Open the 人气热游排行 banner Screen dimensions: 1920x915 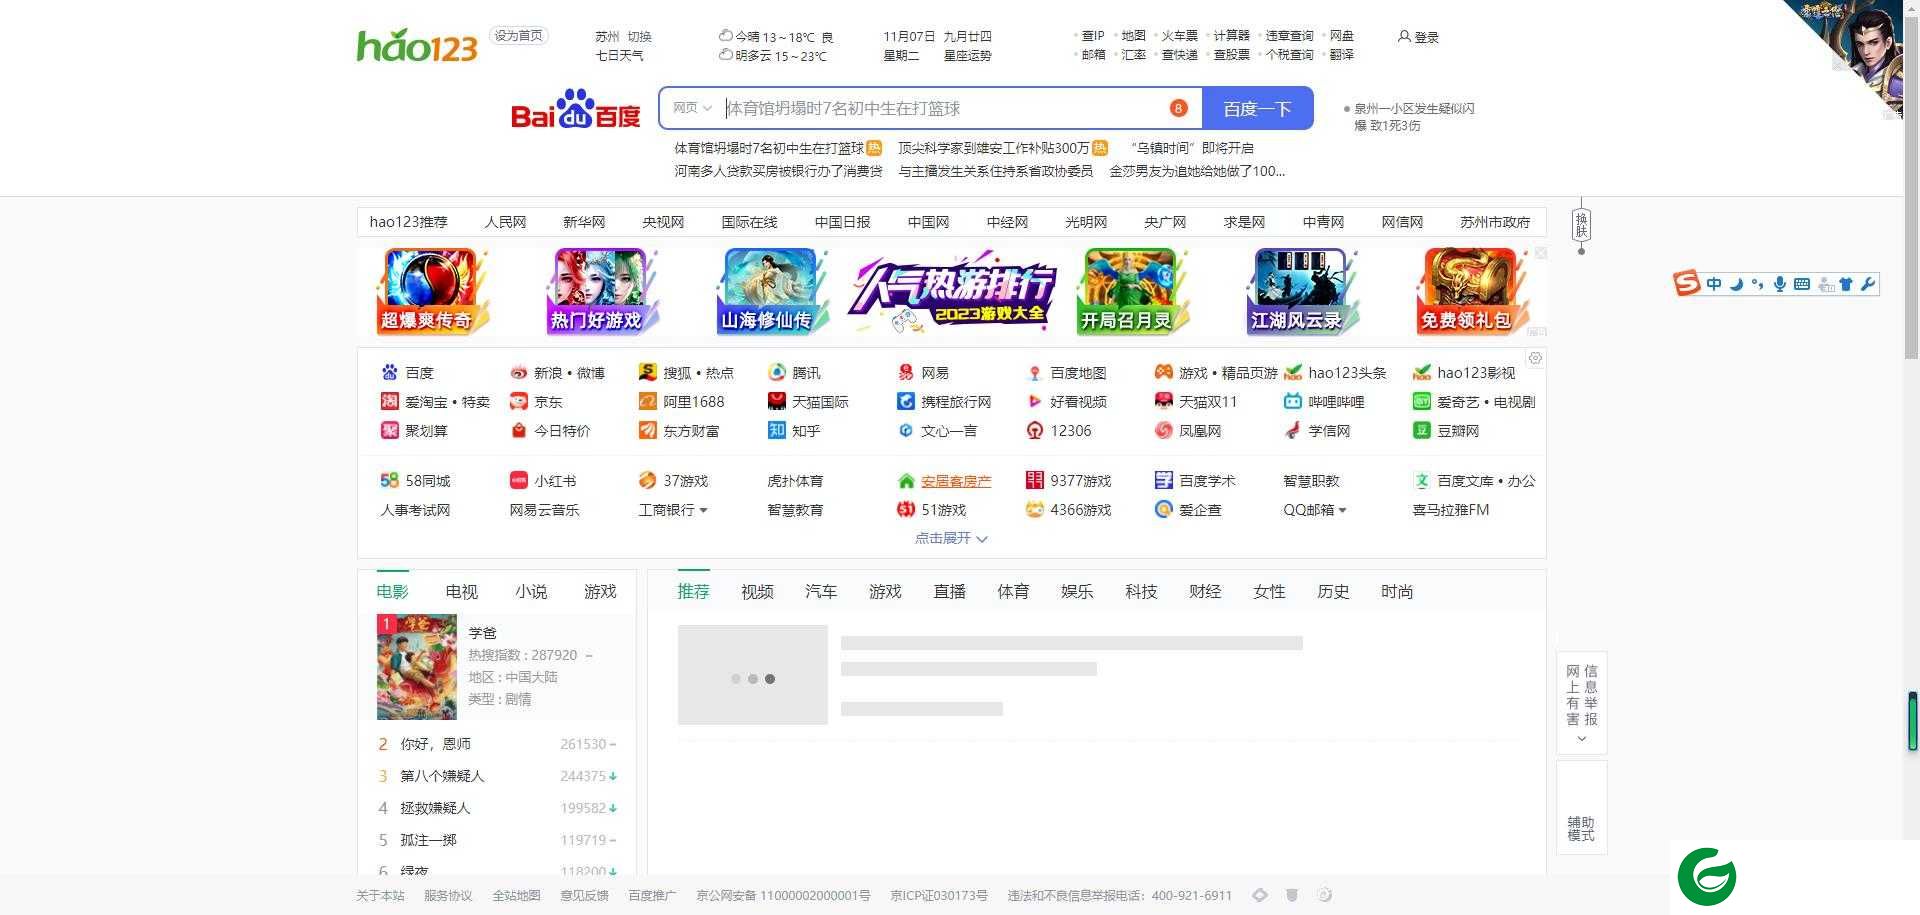(x=951, y=291)
